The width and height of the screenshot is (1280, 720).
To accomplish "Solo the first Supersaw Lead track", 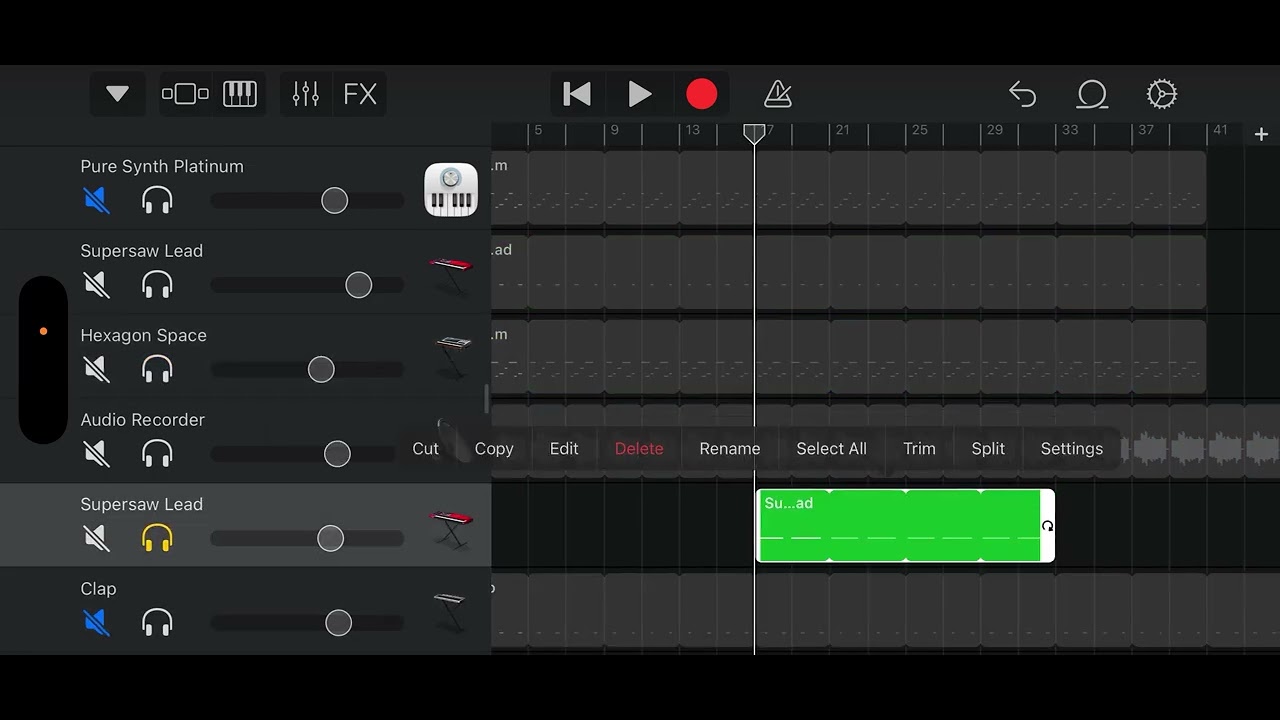I will (x=157, y=285).
